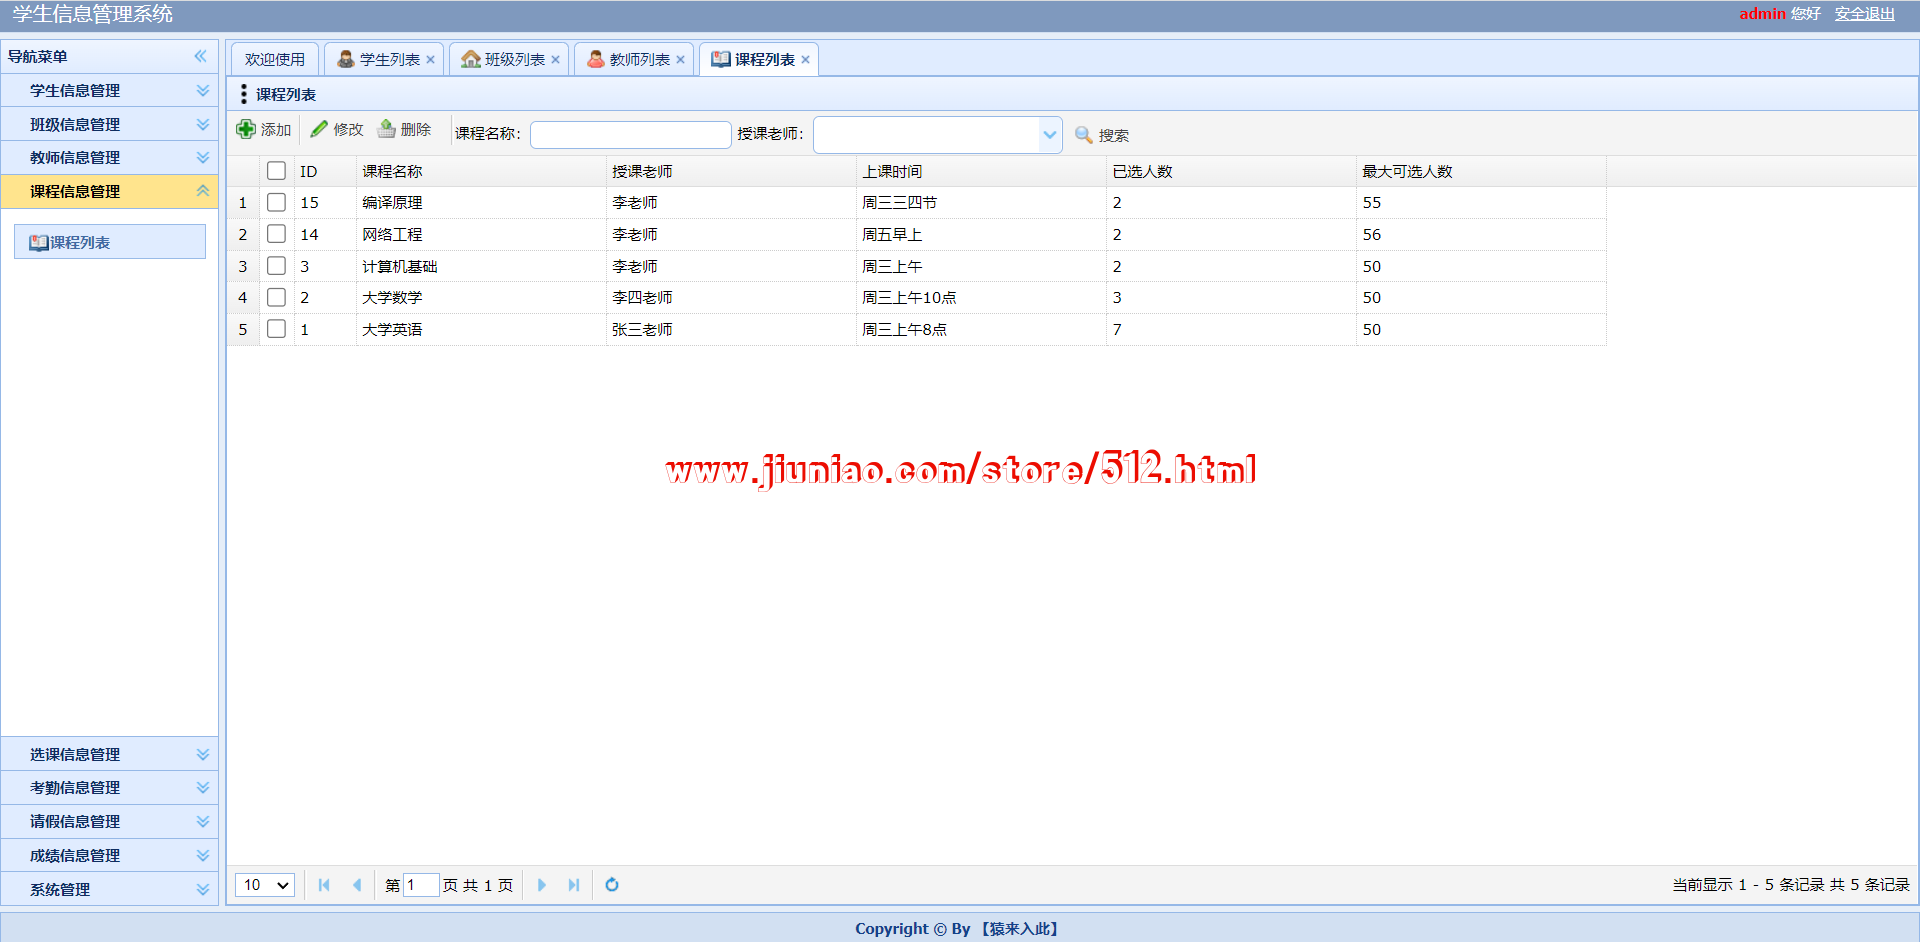Click the 删除 button label
The height and width of the screenshot is (942, 1920).
click(416, 130)
